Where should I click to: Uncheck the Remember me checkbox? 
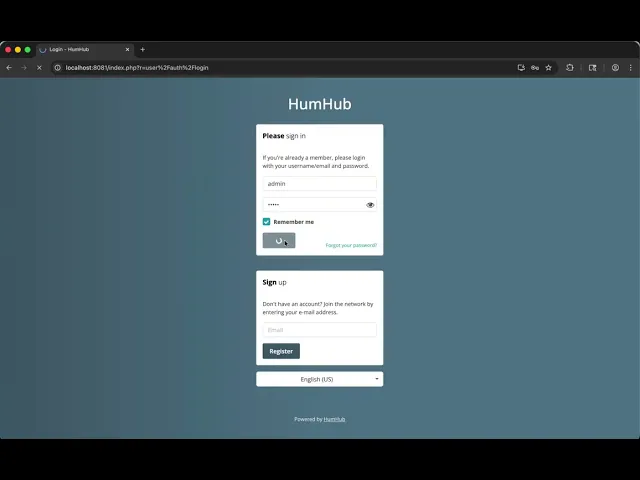pyautogui.click(x=267, y=222)
